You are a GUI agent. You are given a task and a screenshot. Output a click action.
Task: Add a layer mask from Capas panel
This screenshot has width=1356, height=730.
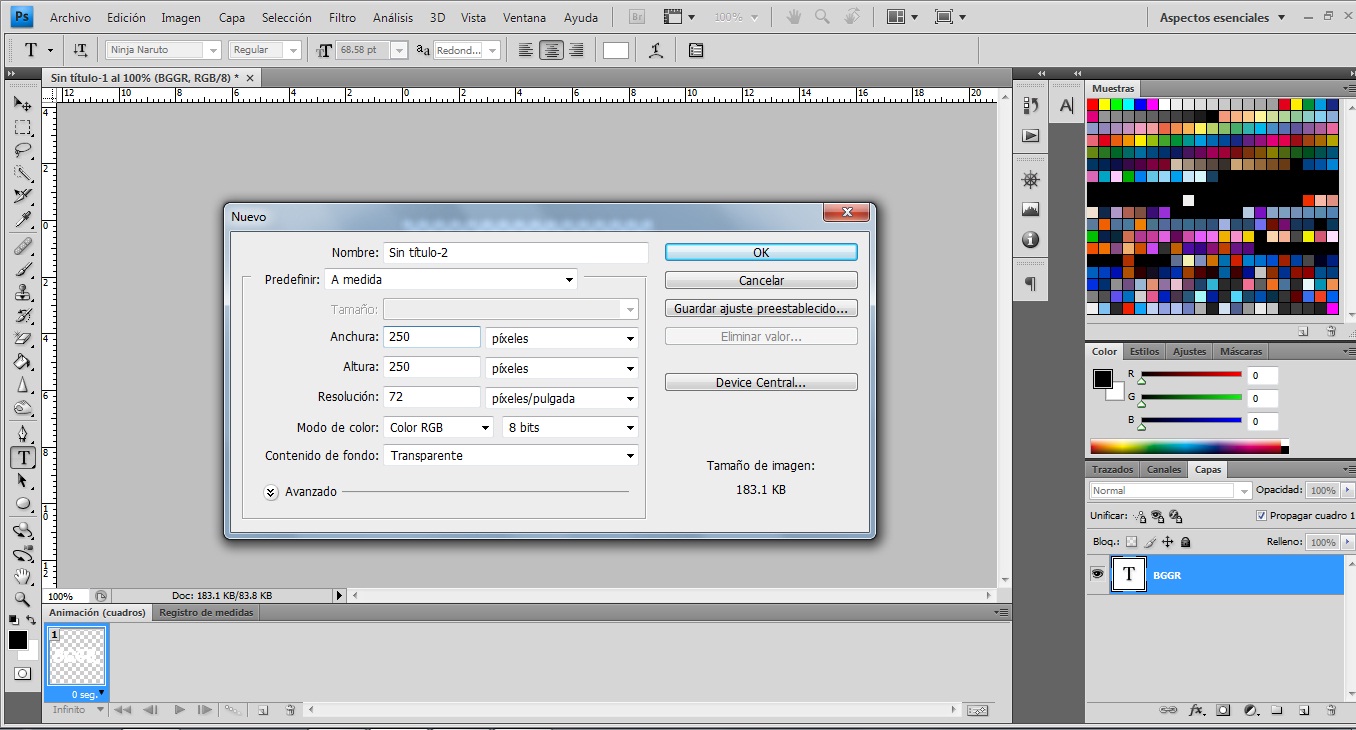click(x=1223, y=710)
